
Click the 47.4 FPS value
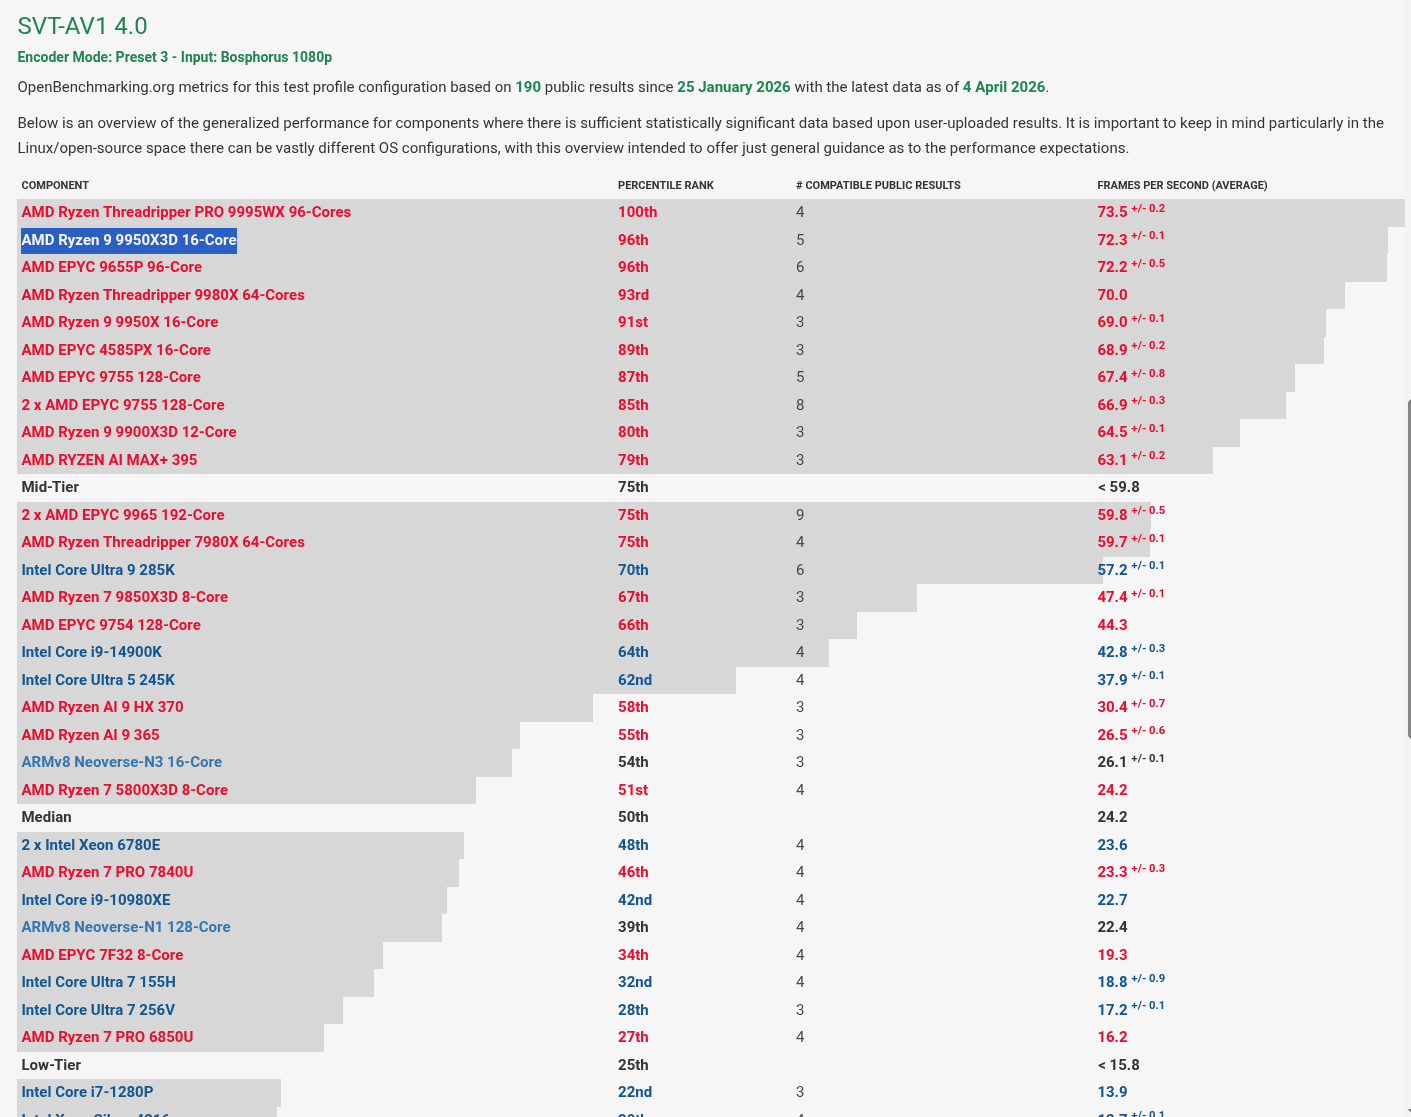pyautogui.click(x=1112, y=597)
